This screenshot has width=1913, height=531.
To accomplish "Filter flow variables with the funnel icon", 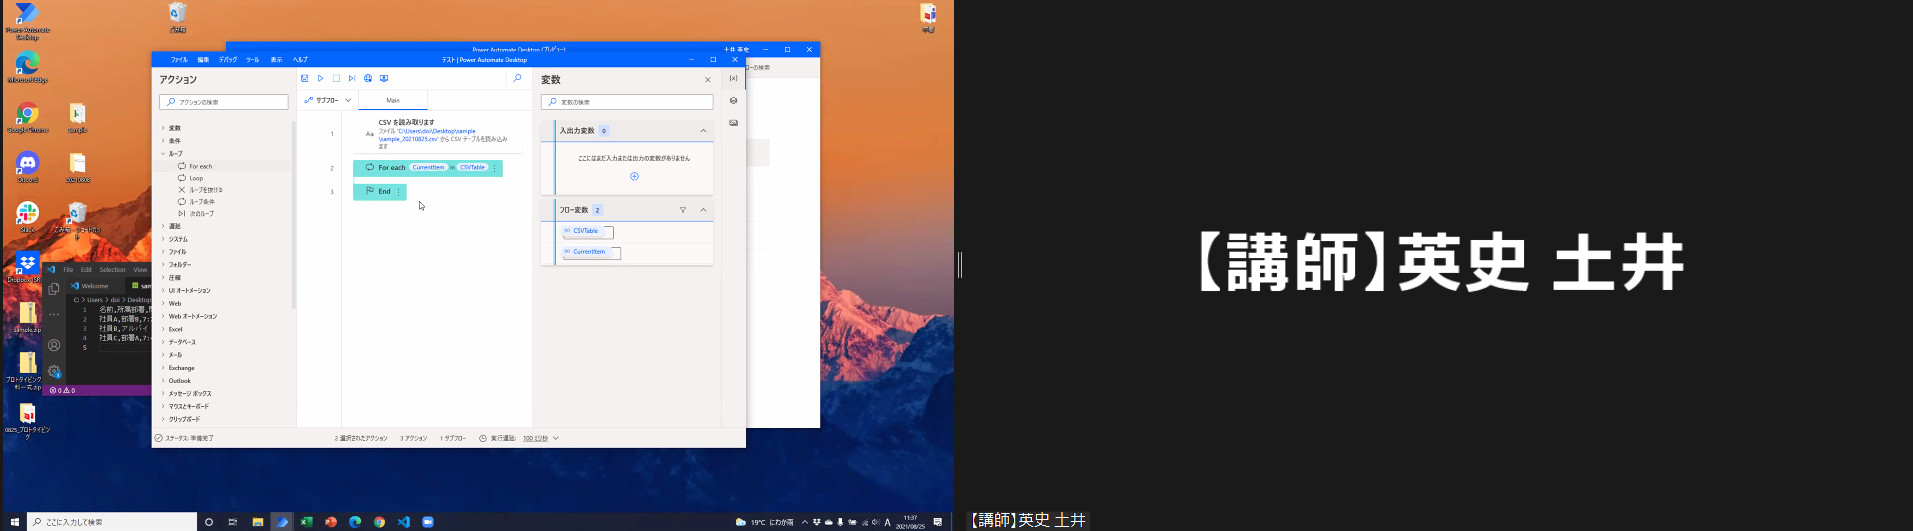I will 683,210.
